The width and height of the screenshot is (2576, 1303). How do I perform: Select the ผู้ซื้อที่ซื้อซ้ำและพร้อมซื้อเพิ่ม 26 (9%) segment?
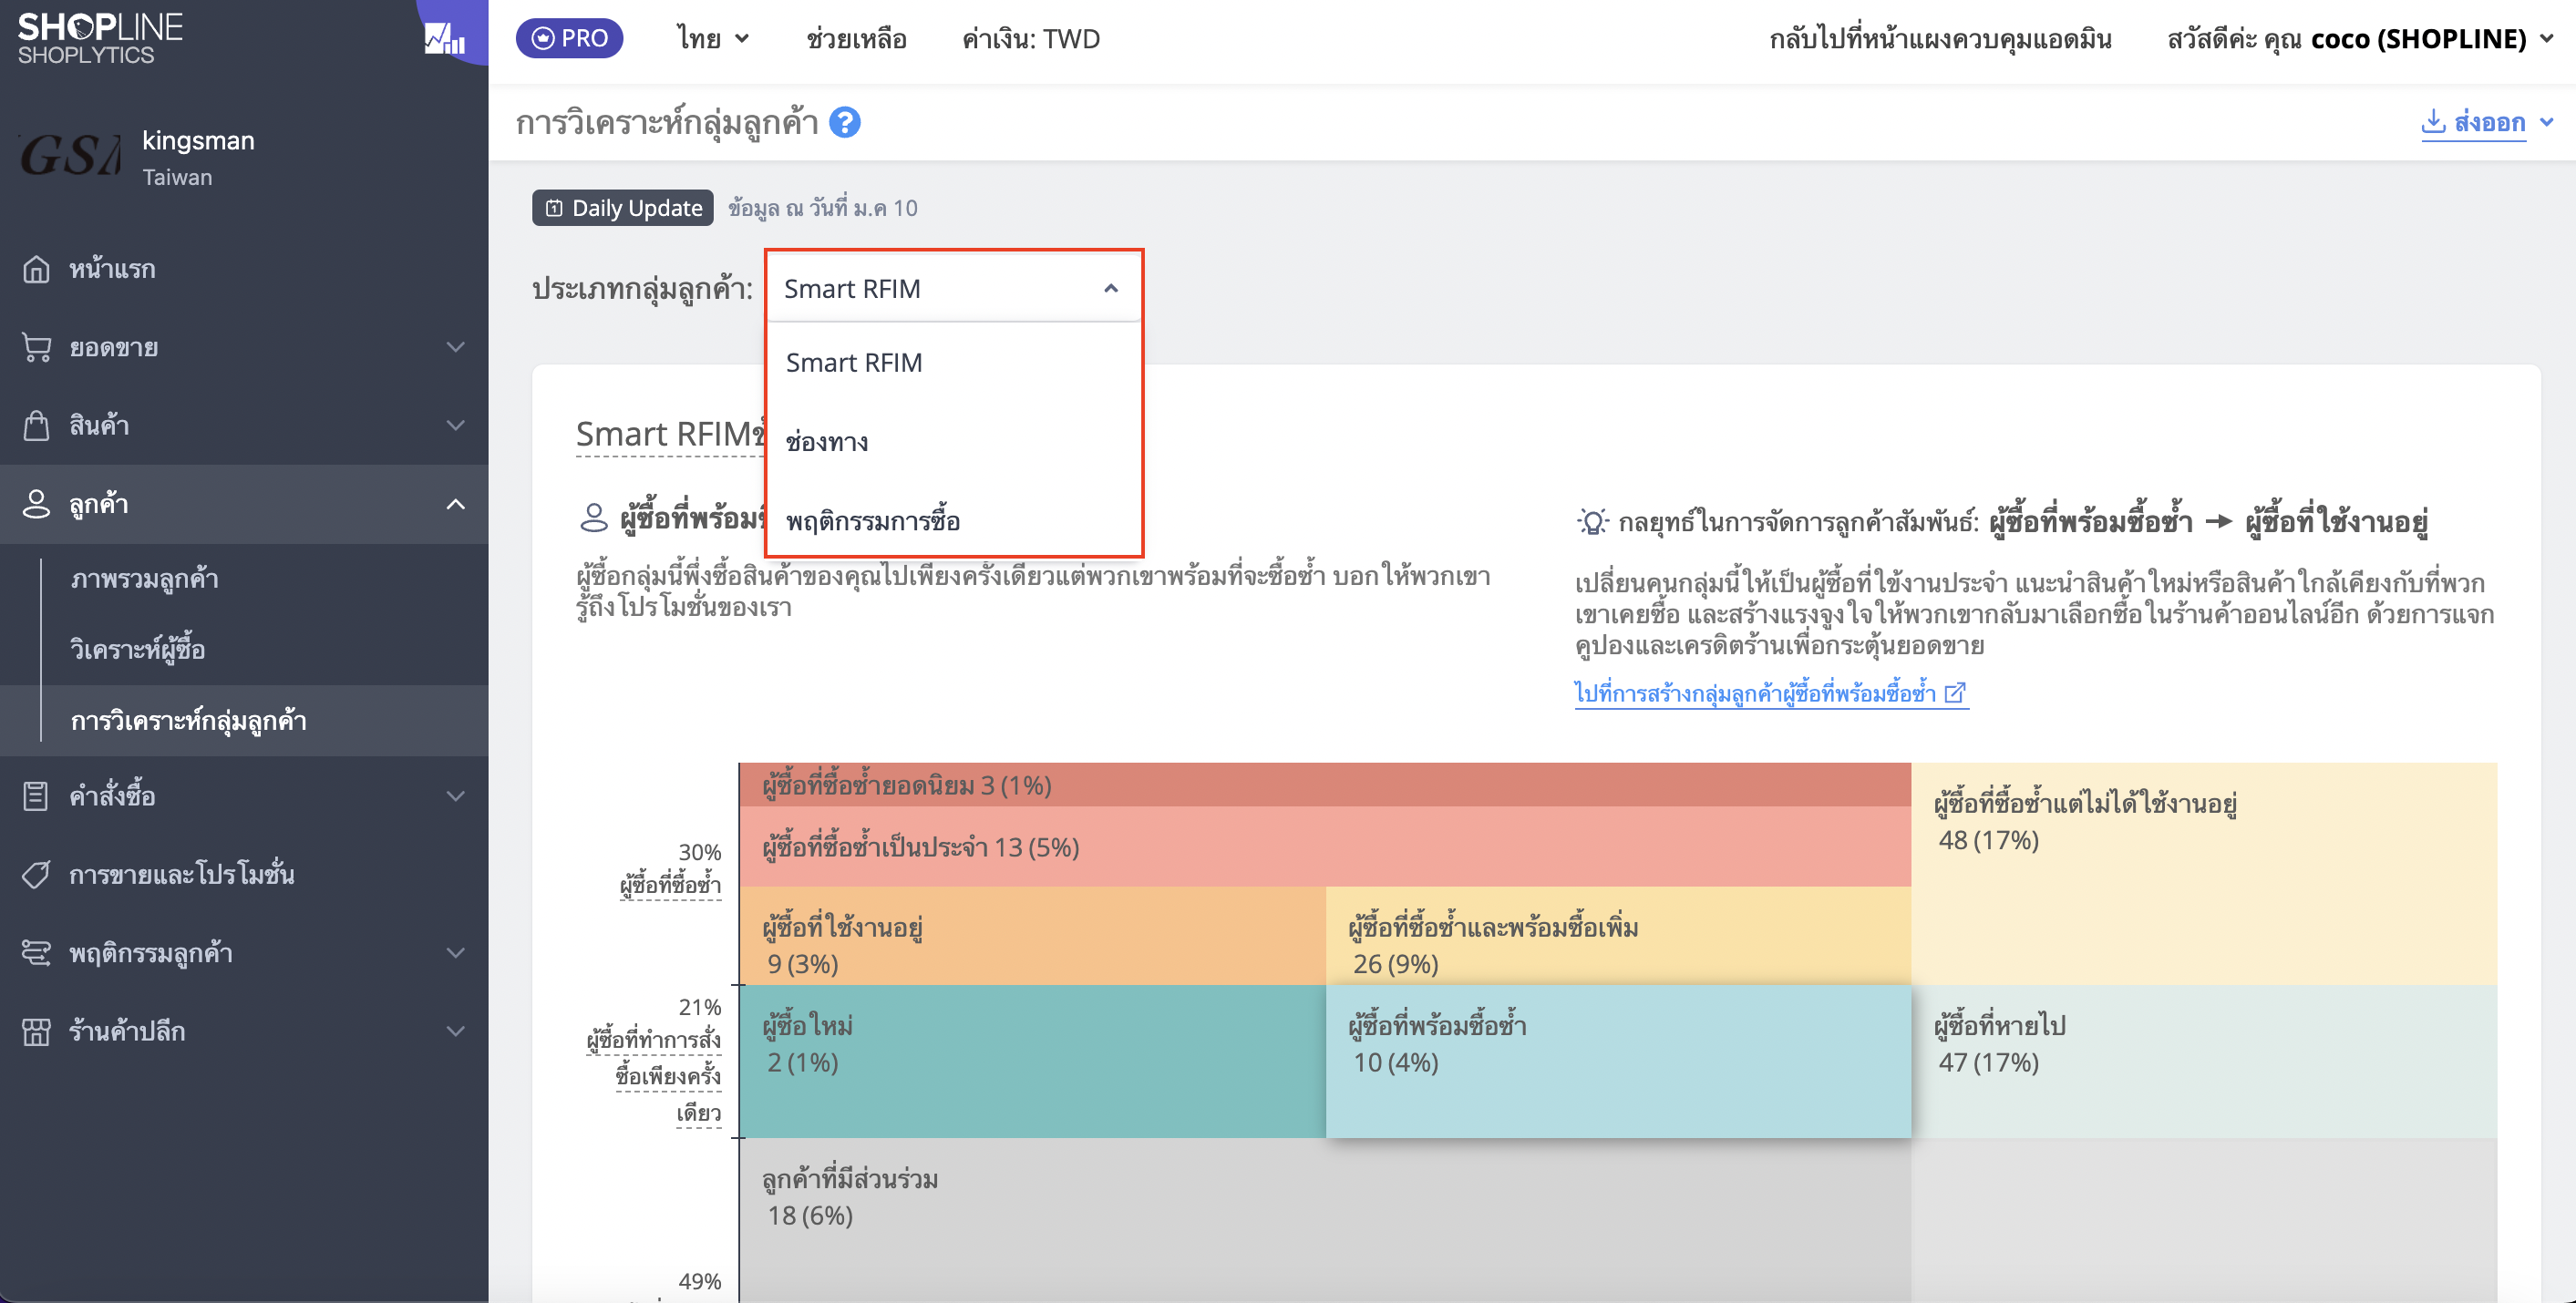1618,936
